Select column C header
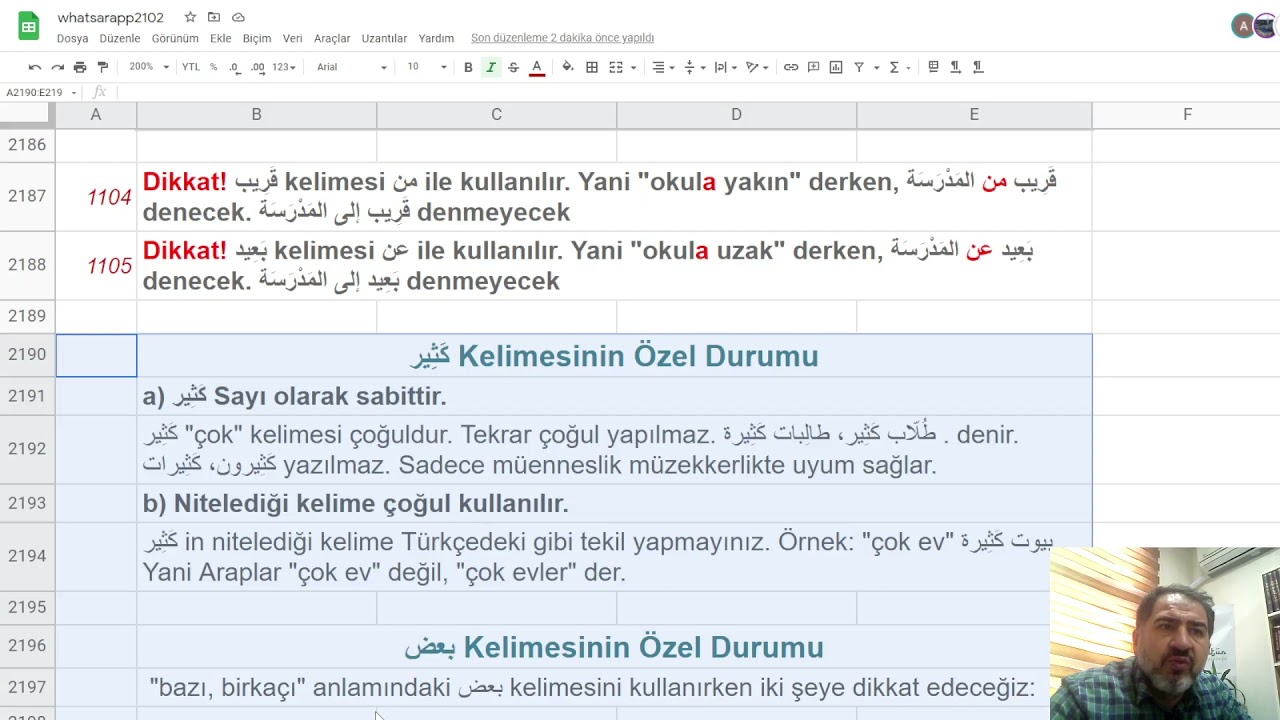This screenshot has height=720, width=1280. pyautogui.click(x=496, y=115)
